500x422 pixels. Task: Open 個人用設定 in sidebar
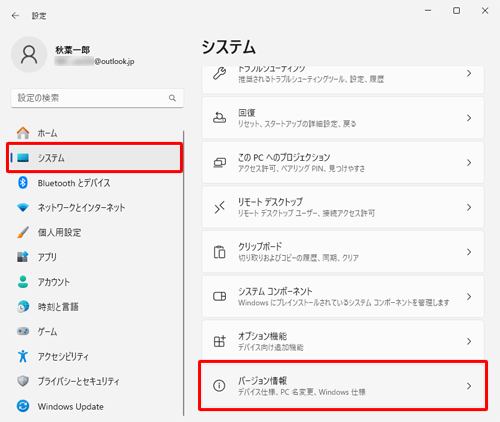click(59, 232)
